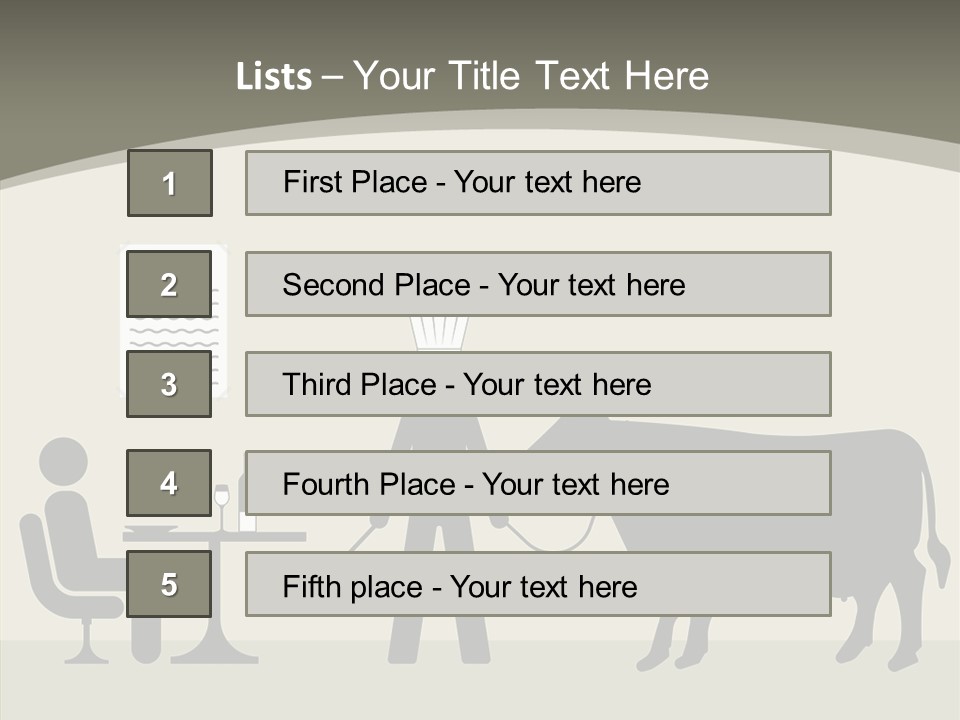Click the cow's tail
The height and width of the screenshot is (720, 960).
click(x=938, y=540)
